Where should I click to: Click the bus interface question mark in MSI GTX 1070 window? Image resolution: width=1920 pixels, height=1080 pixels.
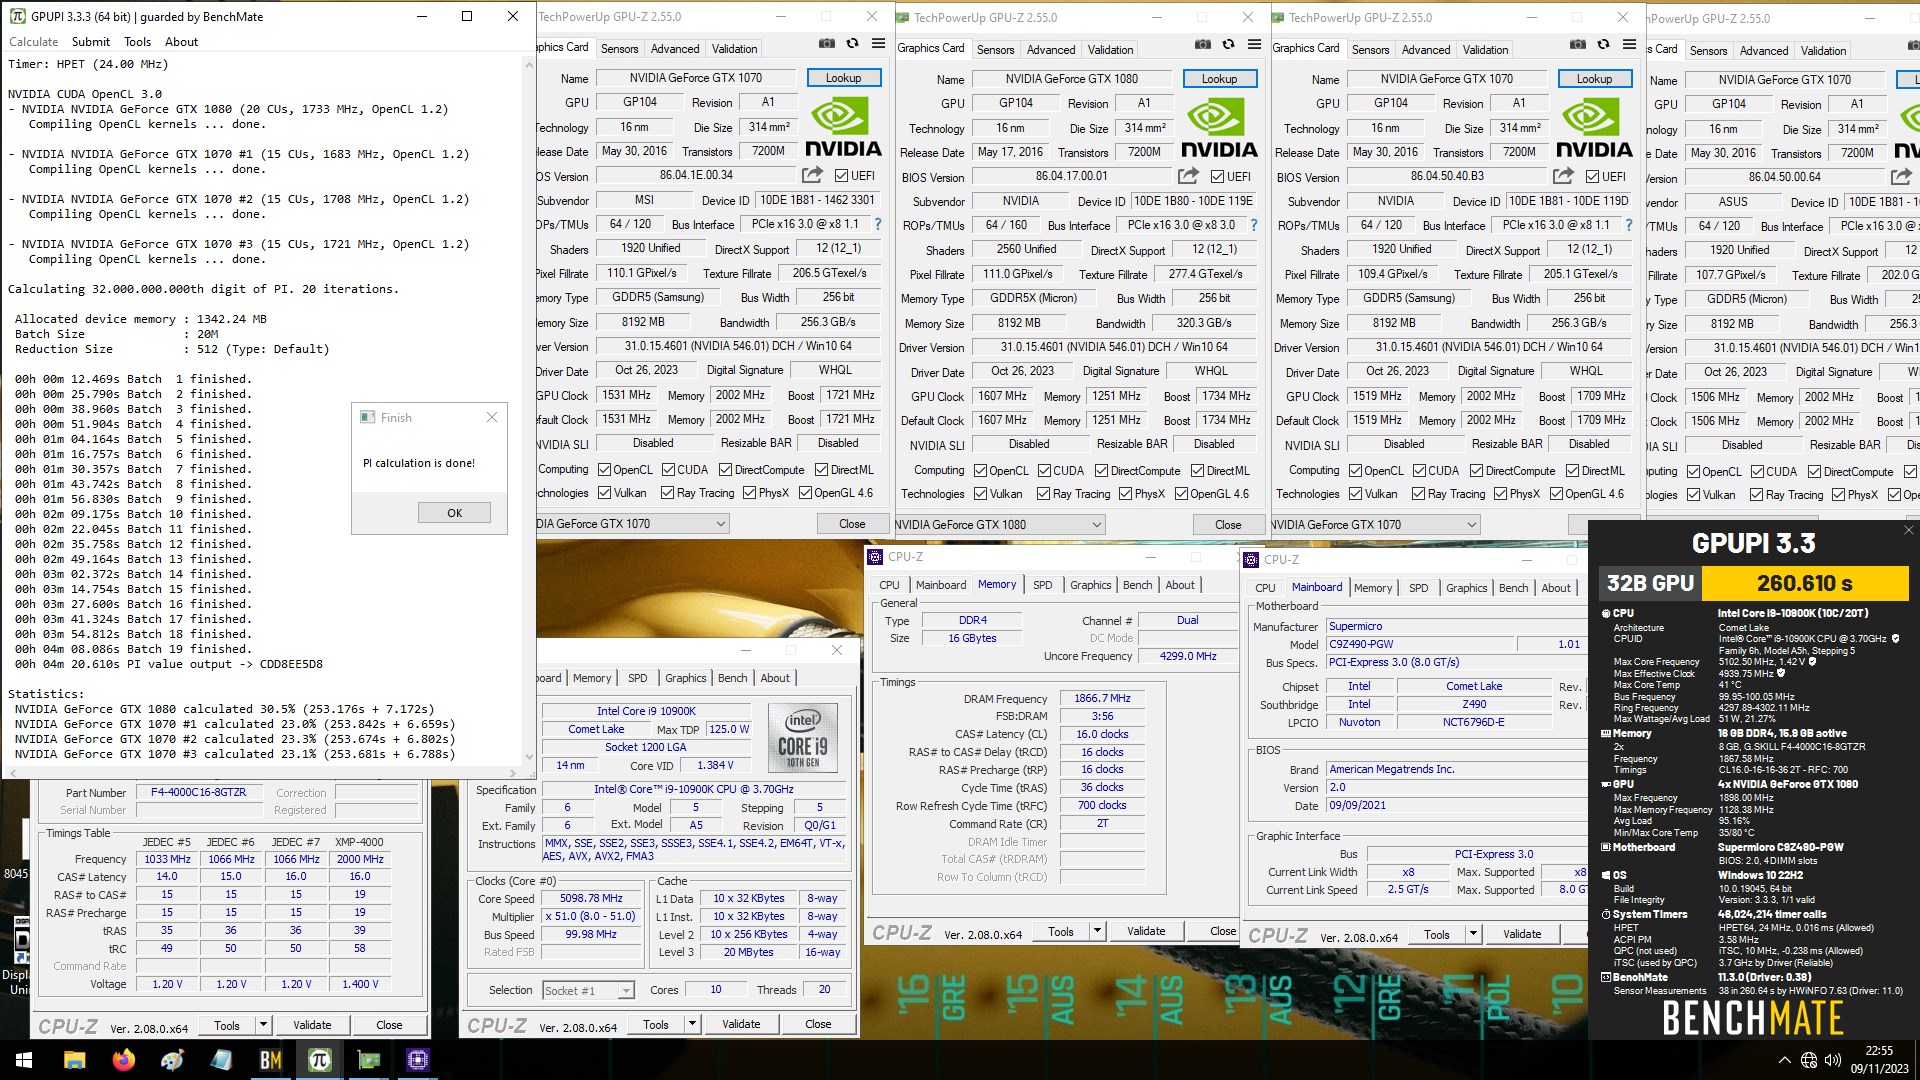[878, 224]
